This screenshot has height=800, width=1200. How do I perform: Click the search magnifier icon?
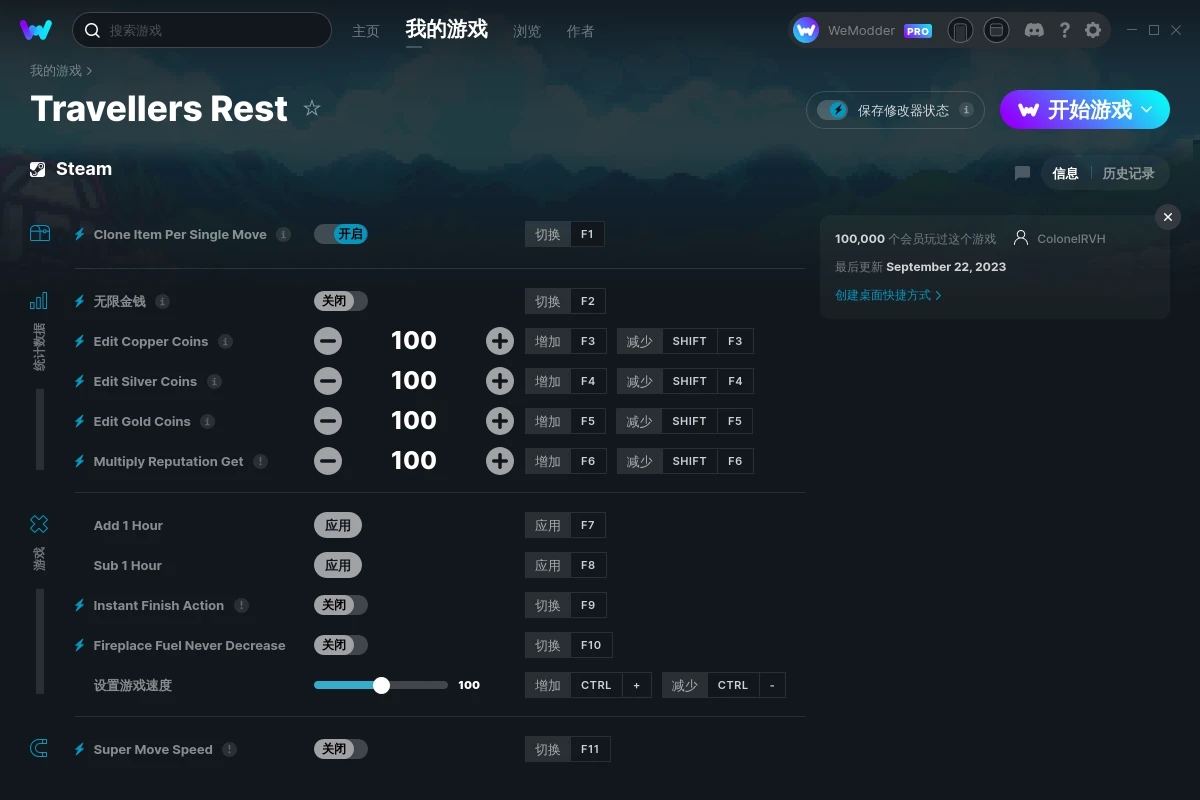point(92,30)
